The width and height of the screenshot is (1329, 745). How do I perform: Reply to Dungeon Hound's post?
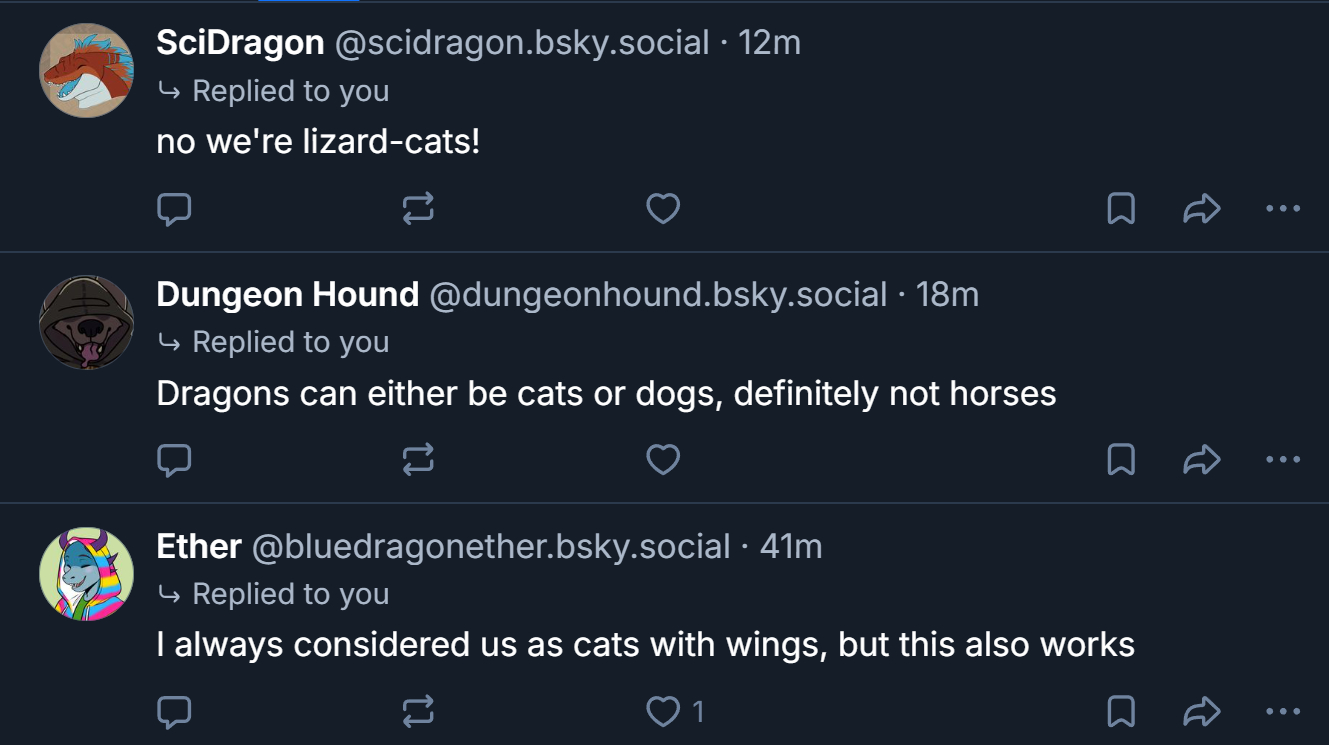click(175, 459)
